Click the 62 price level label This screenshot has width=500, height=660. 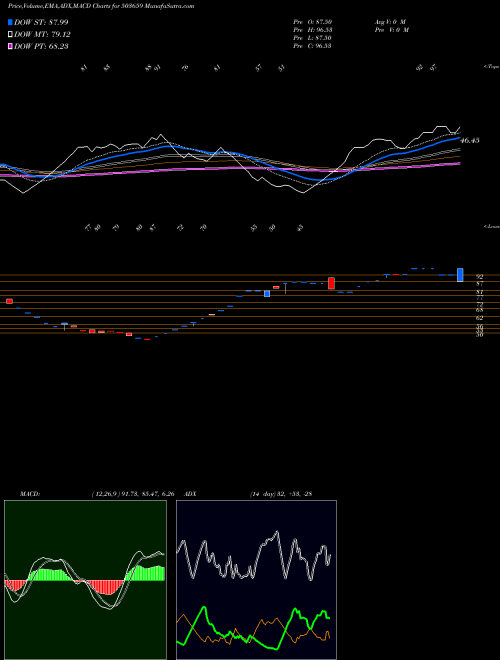[x=479, y=318]
